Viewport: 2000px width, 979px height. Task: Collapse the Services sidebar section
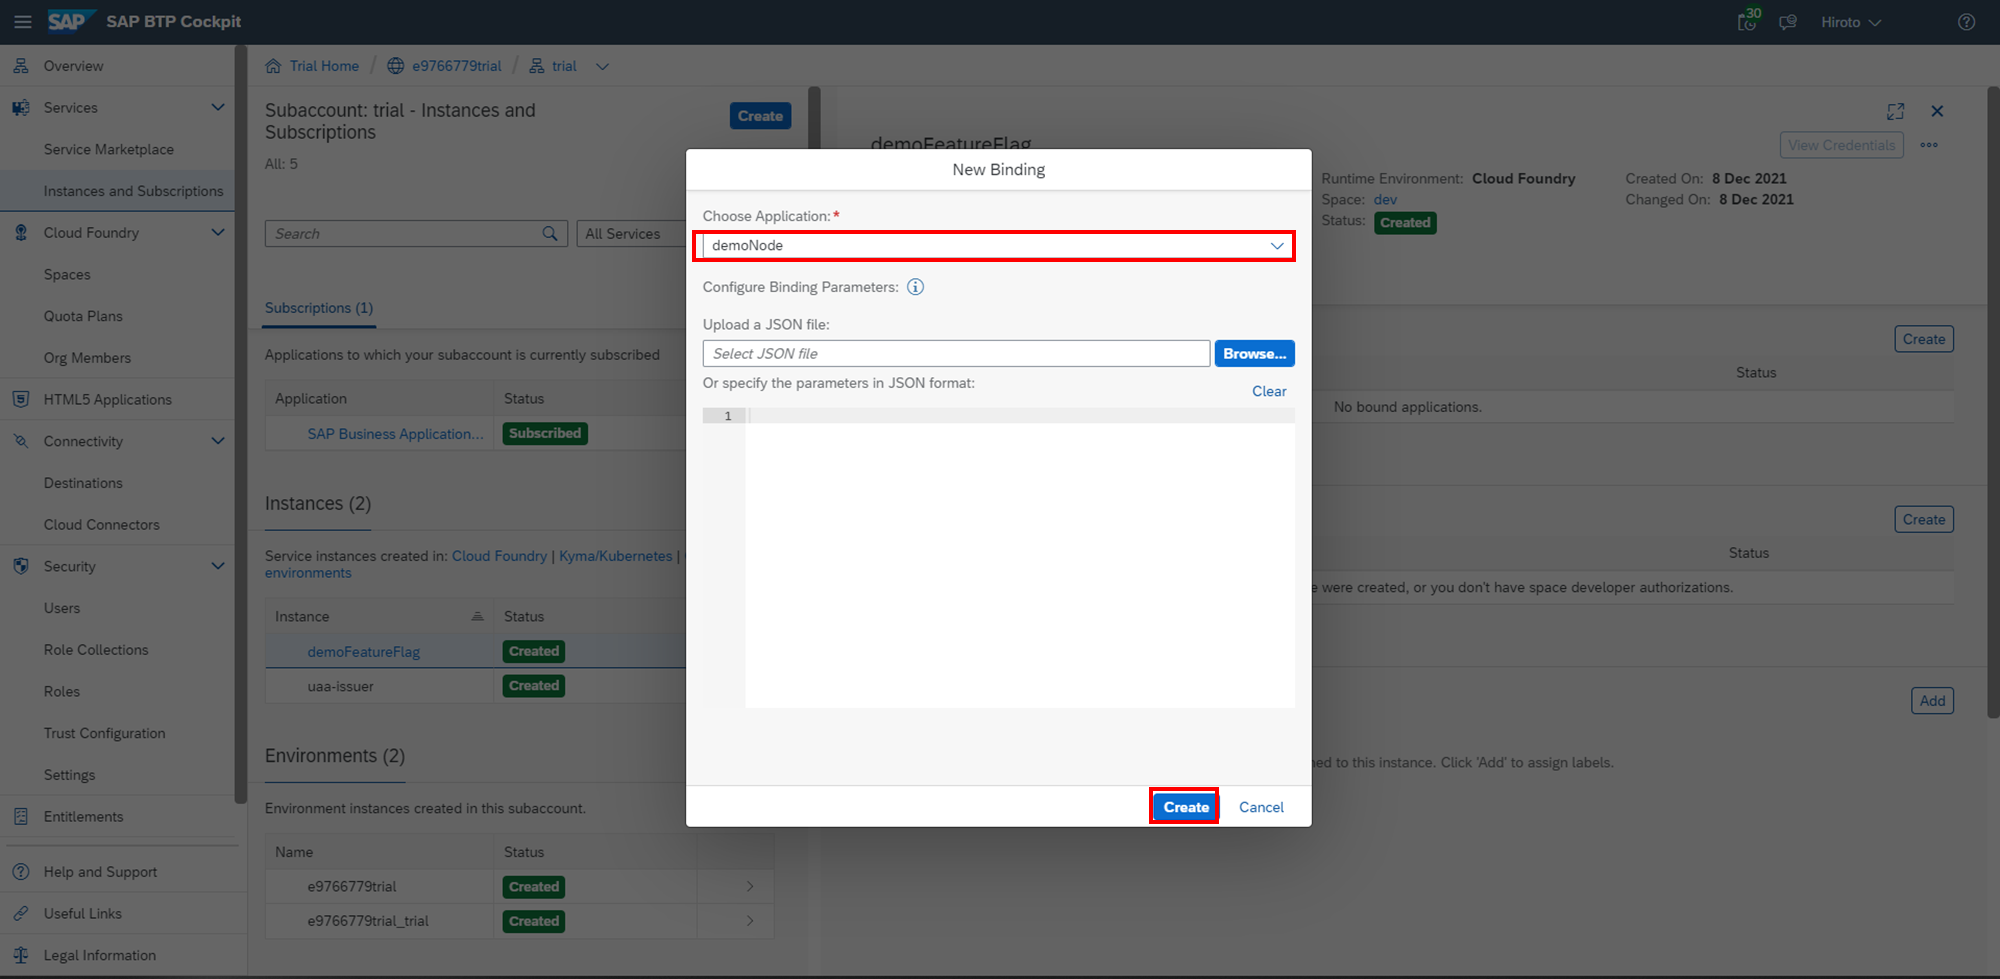click(x=217, y=107)
